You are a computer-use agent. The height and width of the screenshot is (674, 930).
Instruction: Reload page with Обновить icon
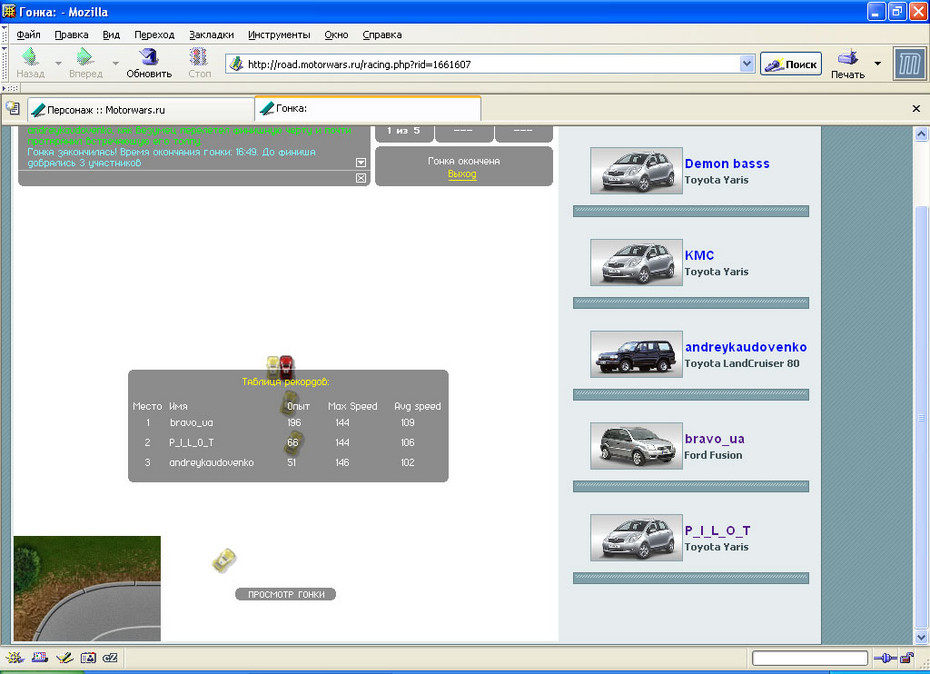tap(148, 57)
